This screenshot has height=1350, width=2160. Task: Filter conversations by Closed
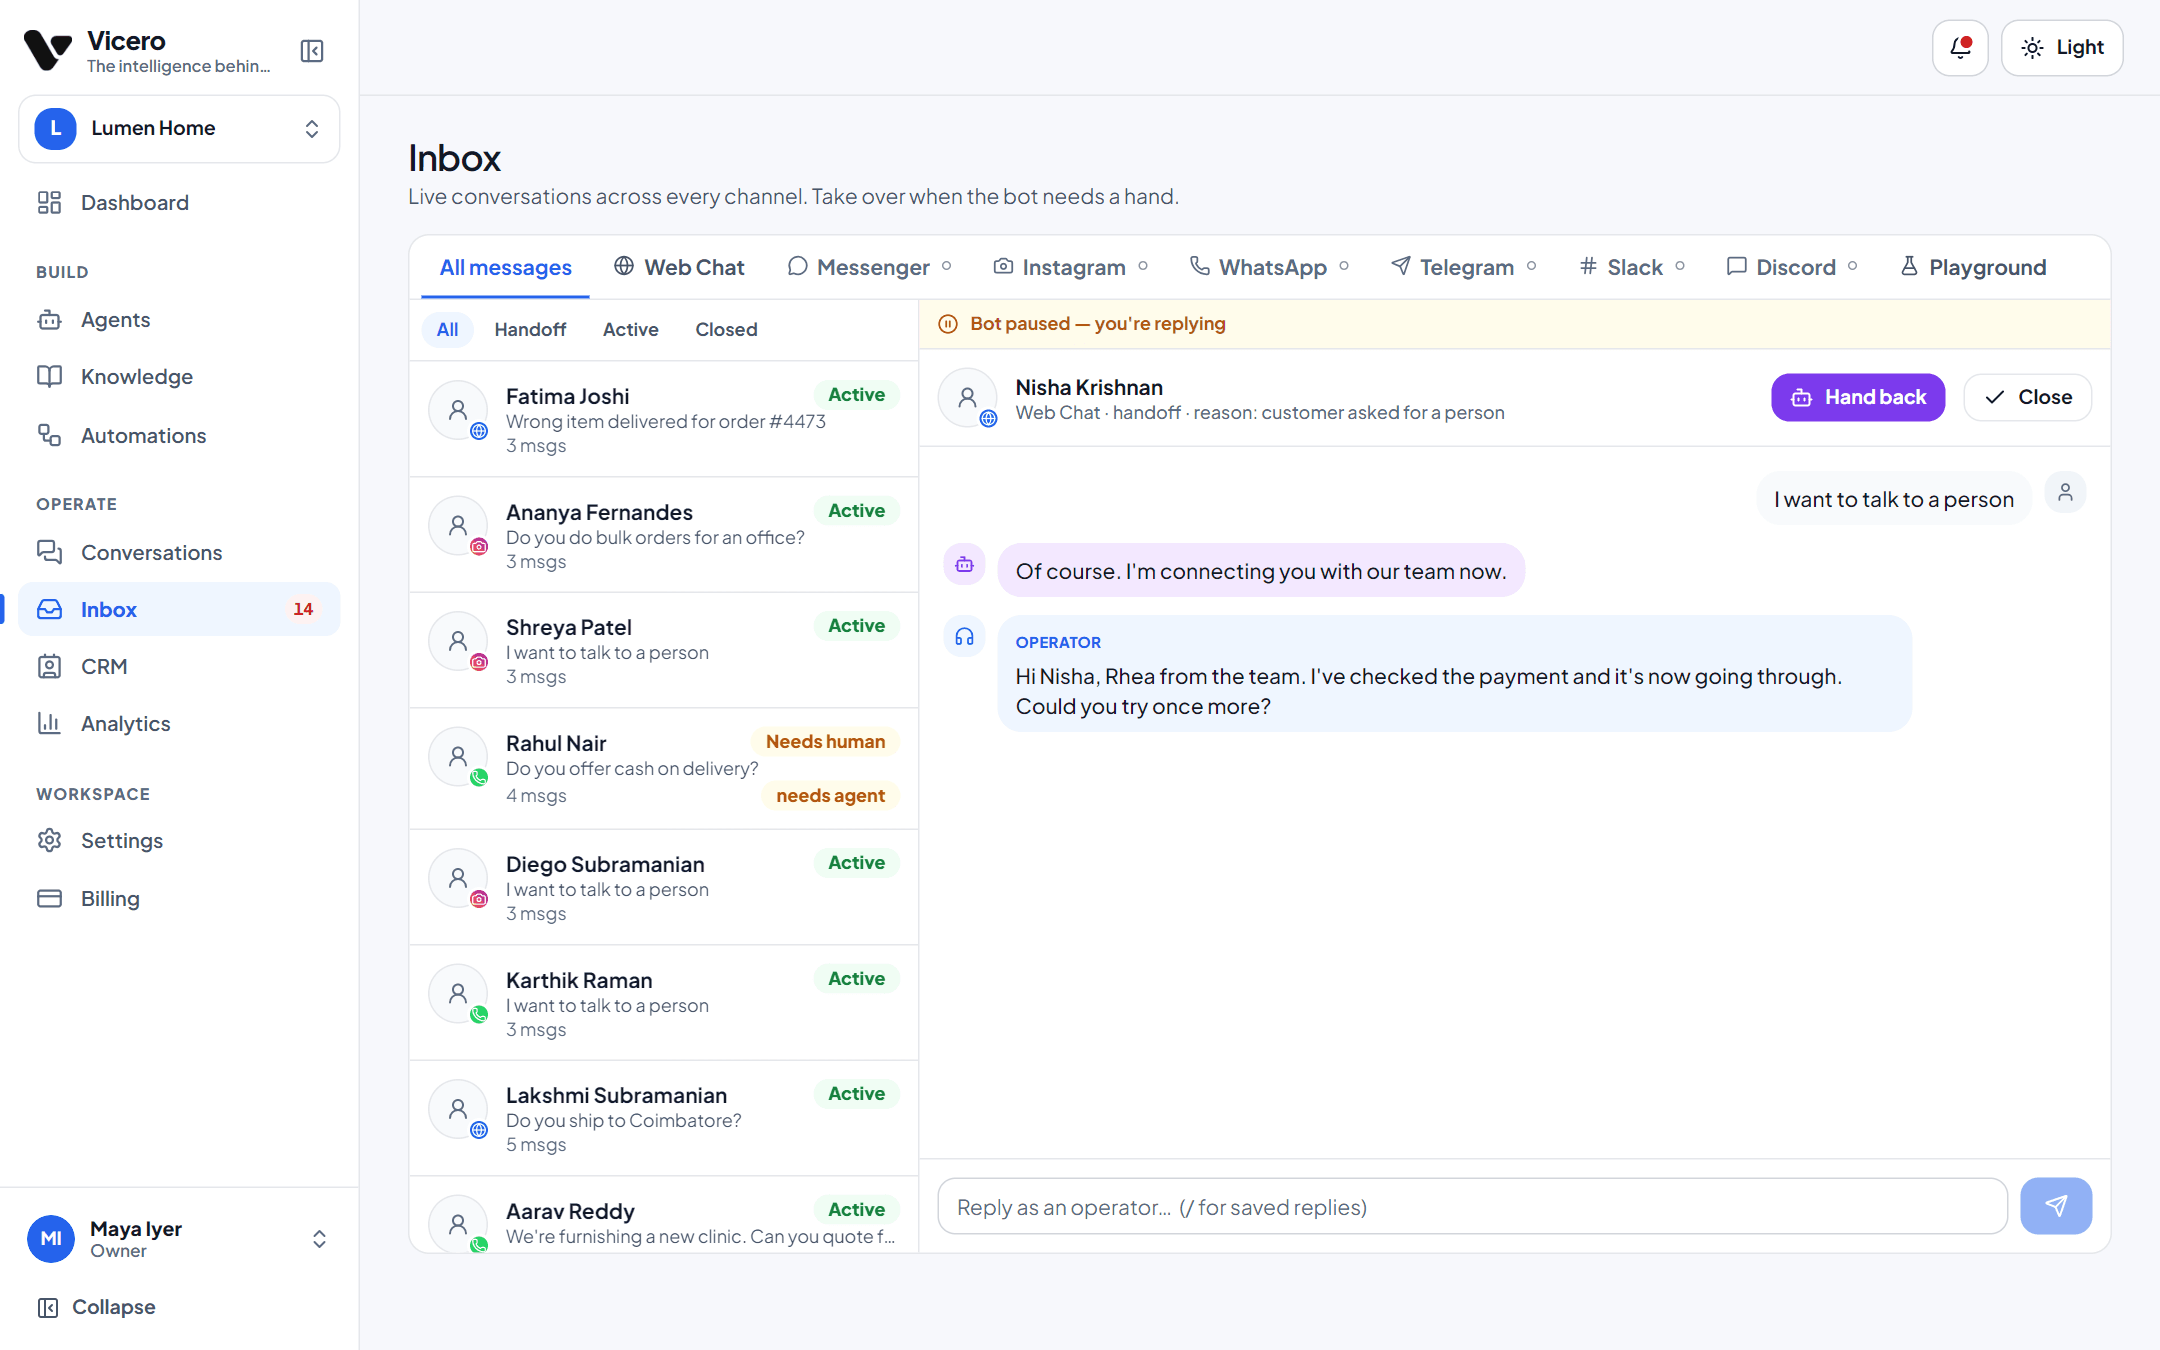(x=726, y=330)
